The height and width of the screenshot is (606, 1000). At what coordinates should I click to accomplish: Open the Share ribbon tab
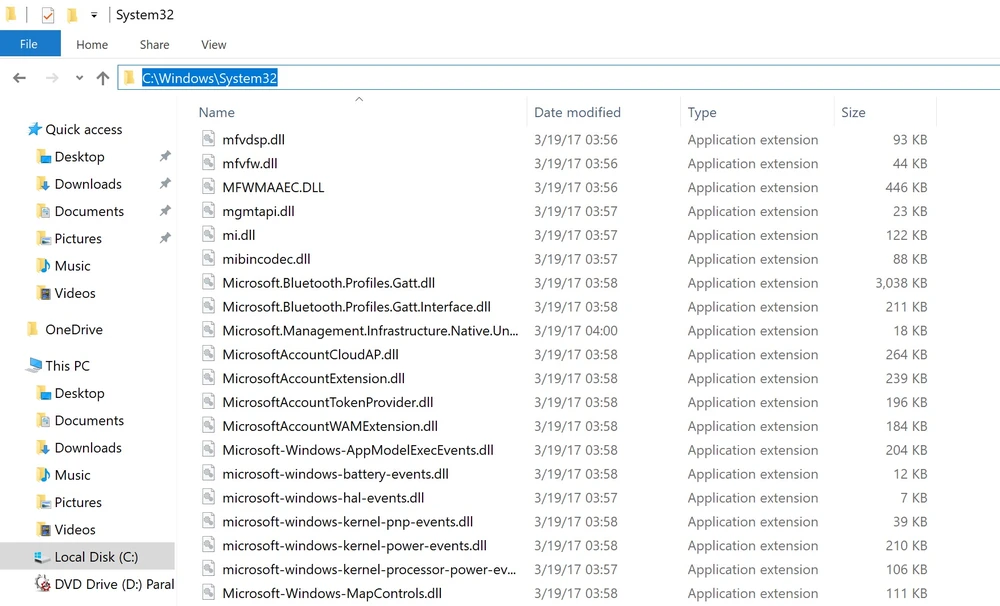pyautogui.click(x=154, y=44)
